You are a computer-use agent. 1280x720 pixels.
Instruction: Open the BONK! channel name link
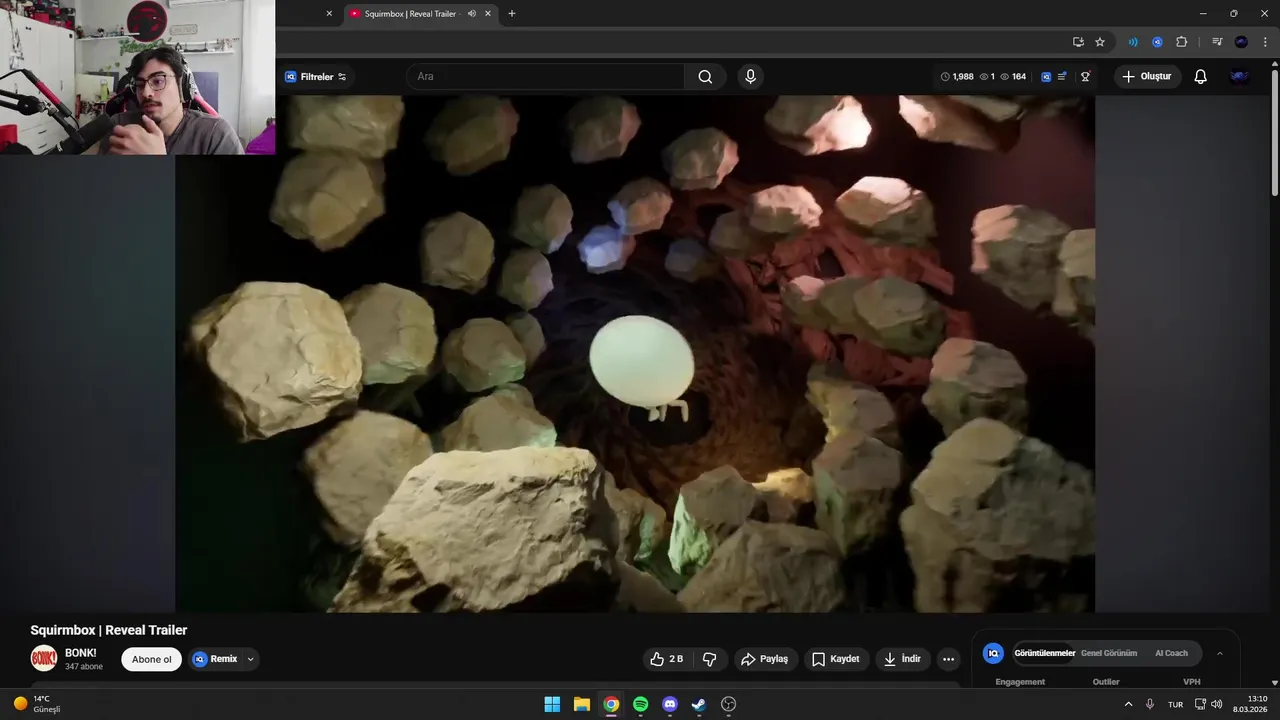tap(81, 653)
